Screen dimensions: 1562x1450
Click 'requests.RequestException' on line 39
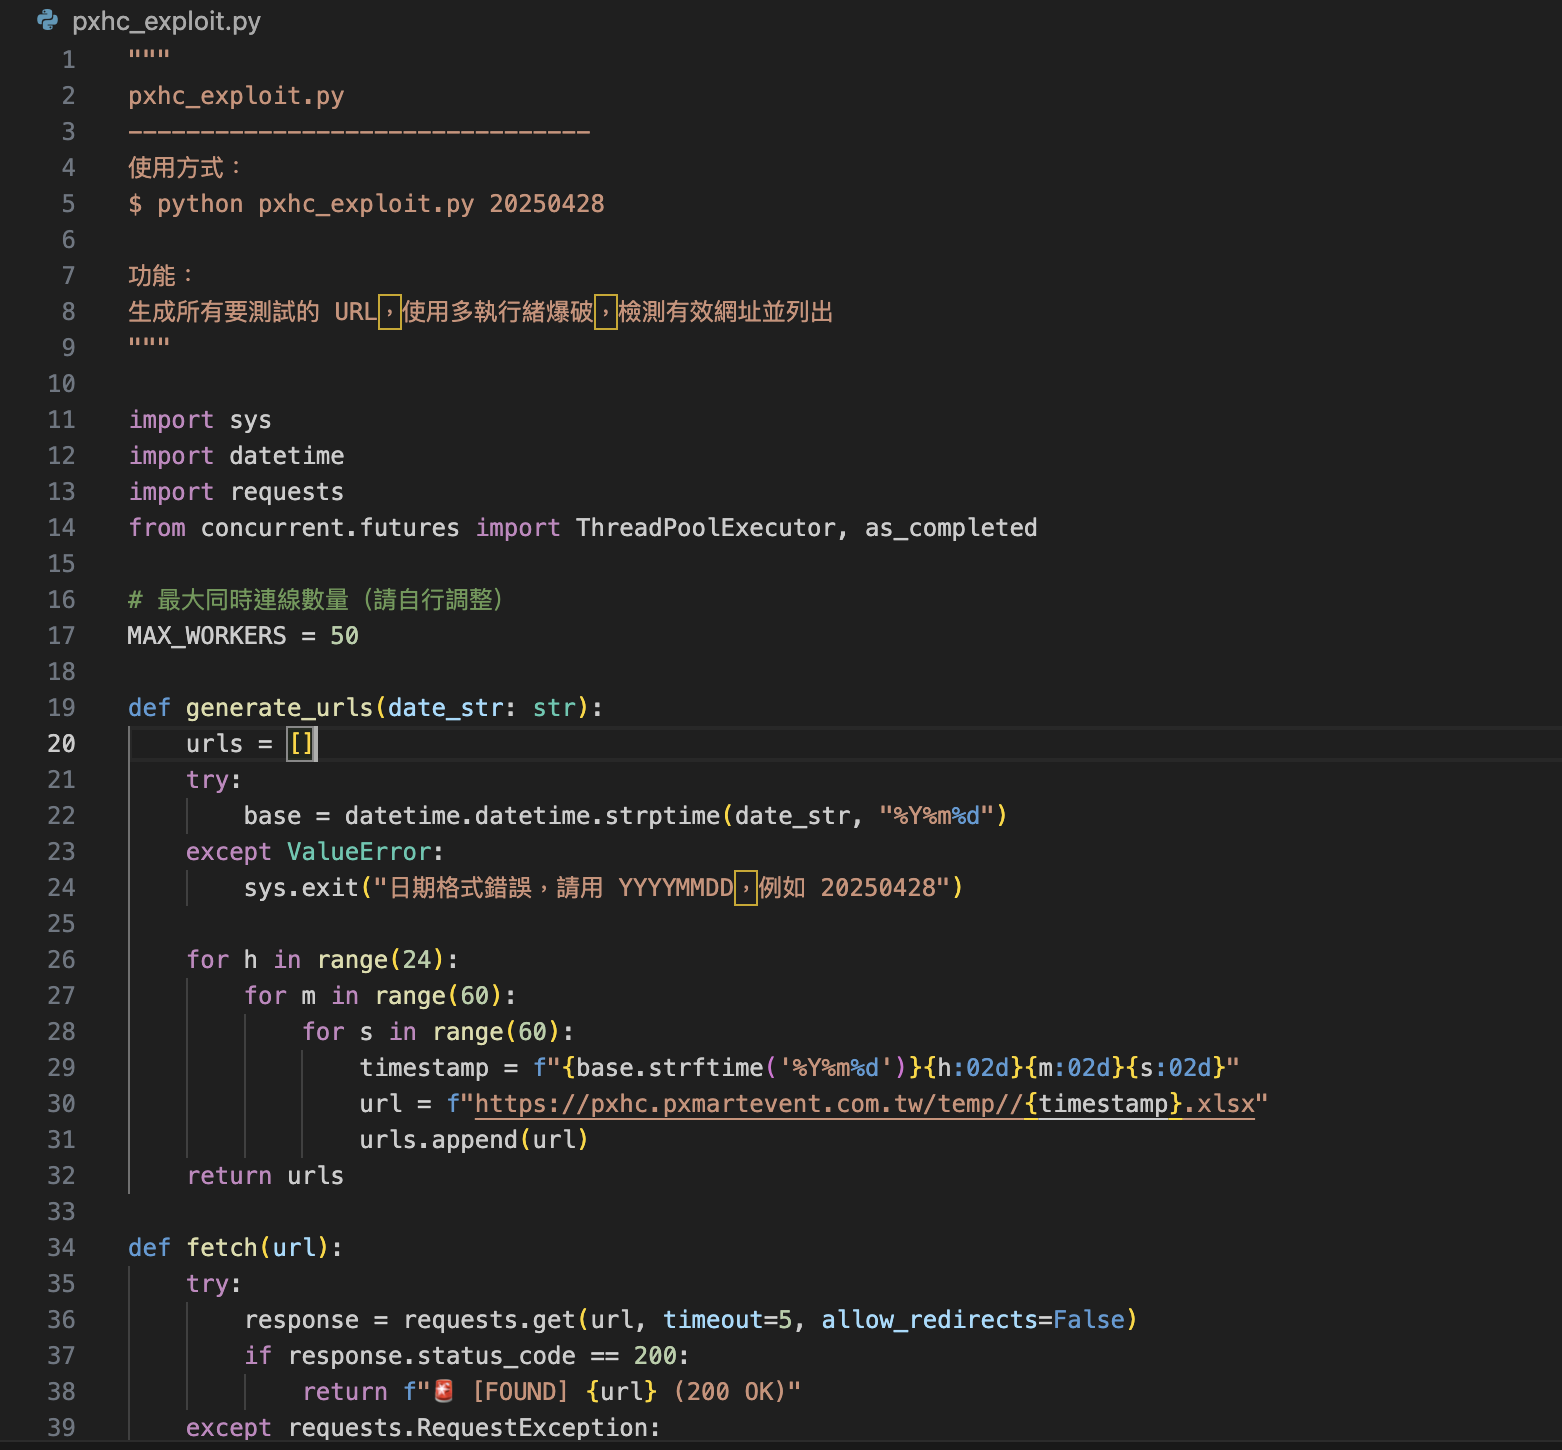pos(467,1428)
